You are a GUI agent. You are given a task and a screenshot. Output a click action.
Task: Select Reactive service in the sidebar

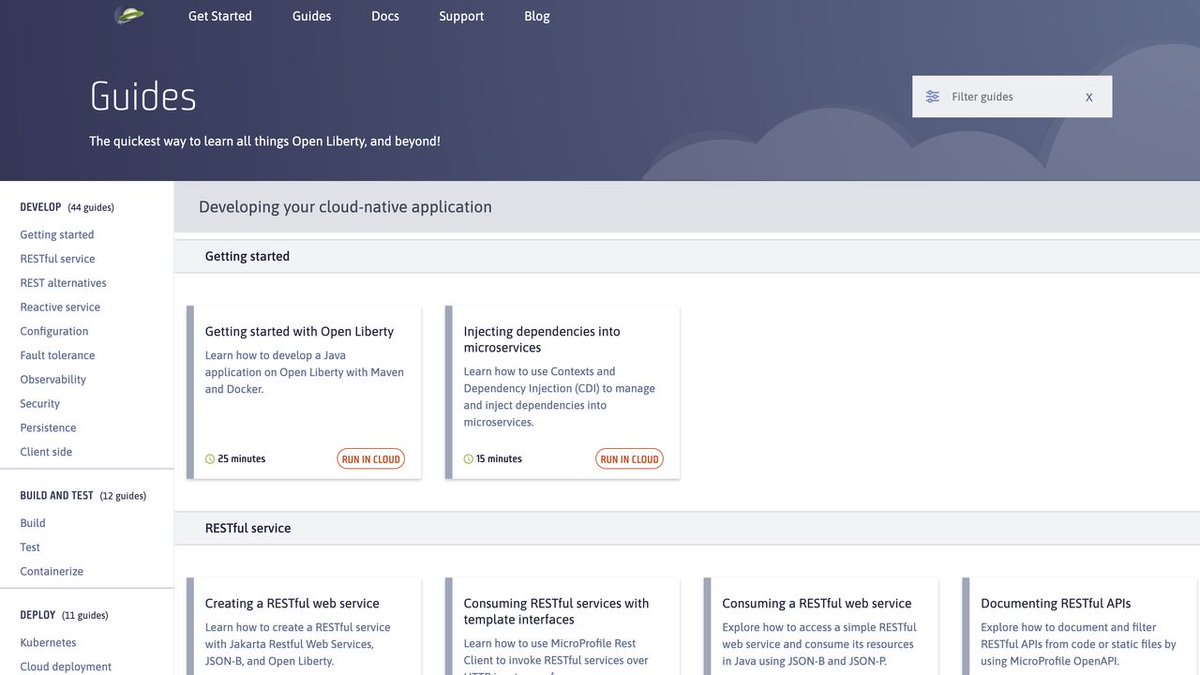click(60, 307)
